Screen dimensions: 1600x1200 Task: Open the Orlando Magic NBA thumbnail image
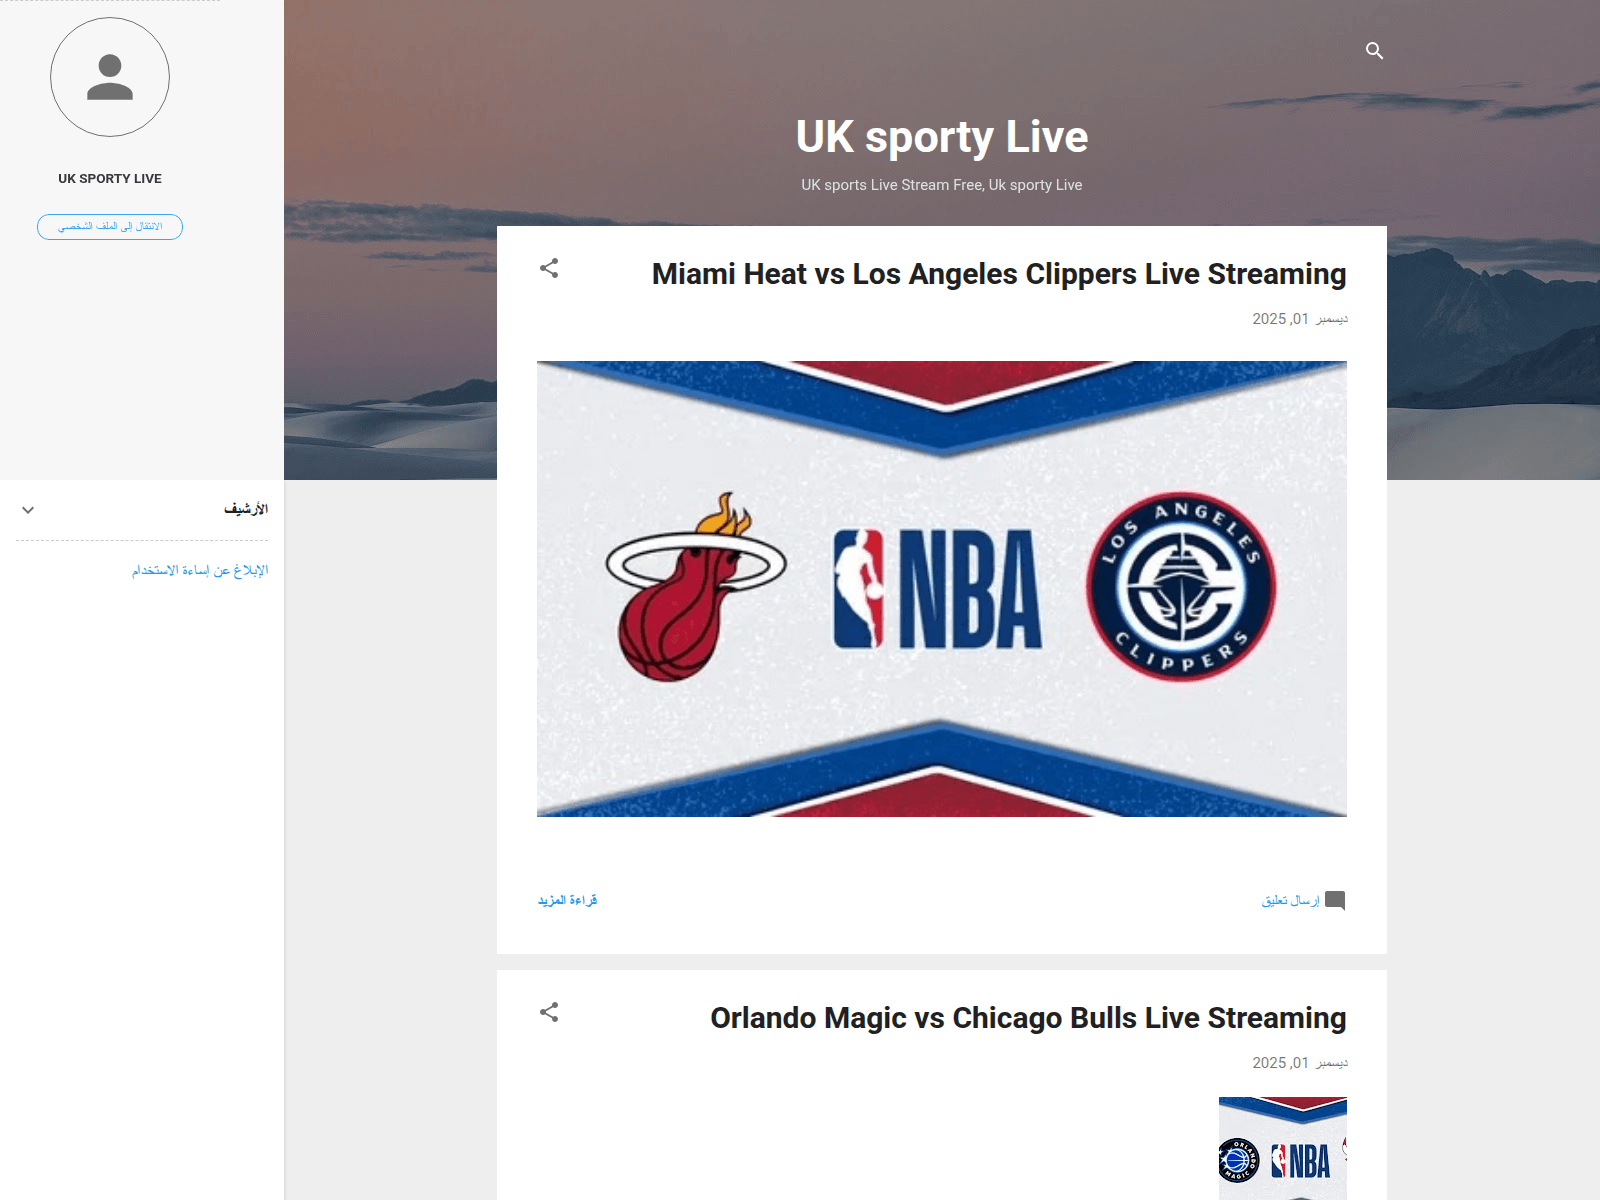click(x=1283, y=1148)
